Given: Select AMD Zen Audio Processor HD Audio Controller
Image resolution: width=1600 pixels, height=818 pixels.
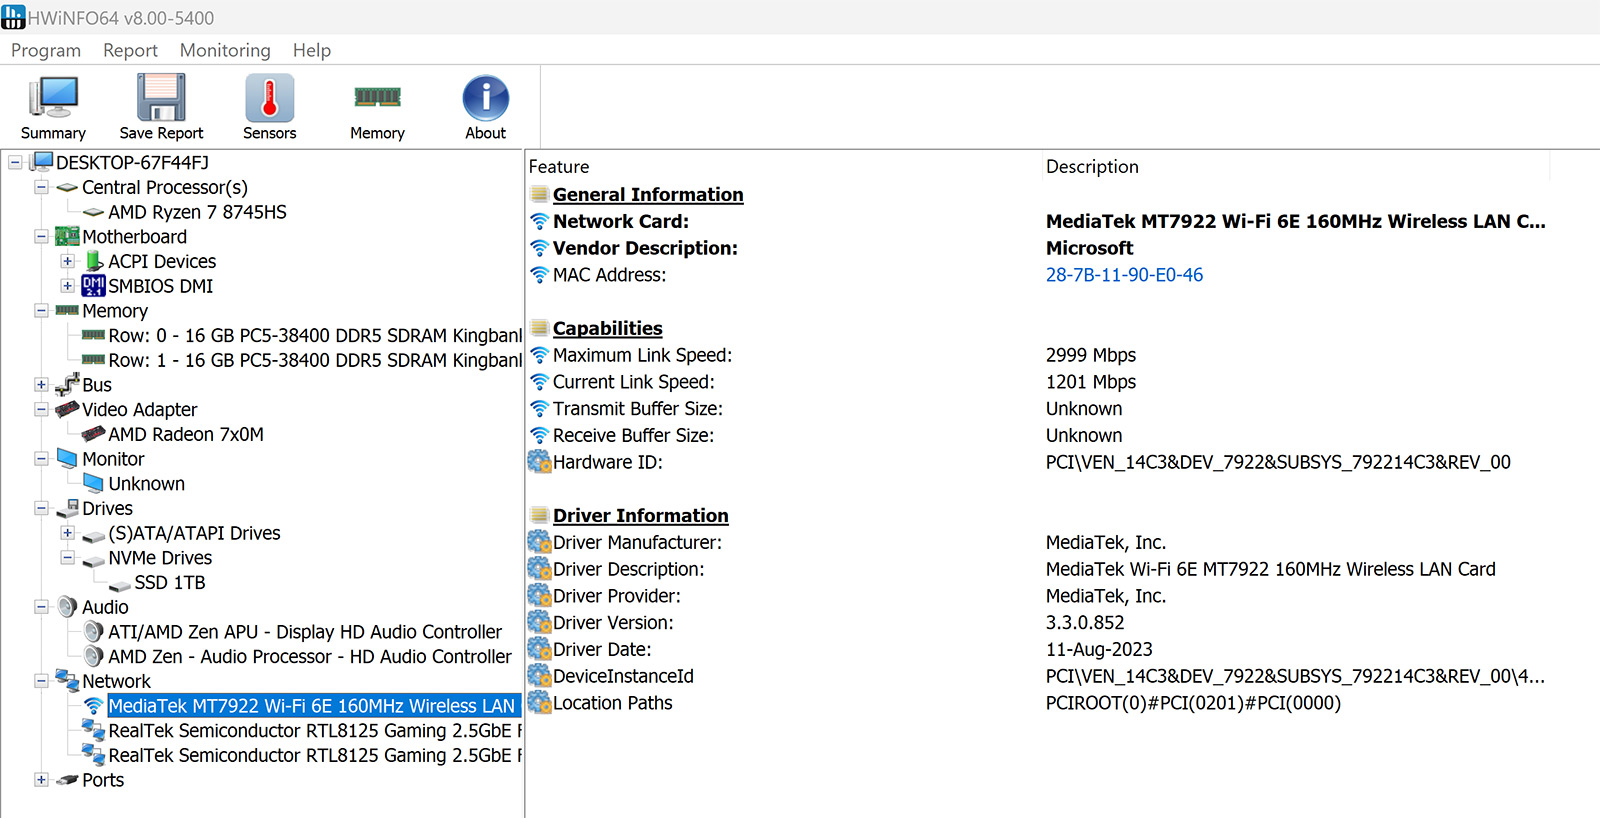Looking at the screenshot, I should (310, 656).
